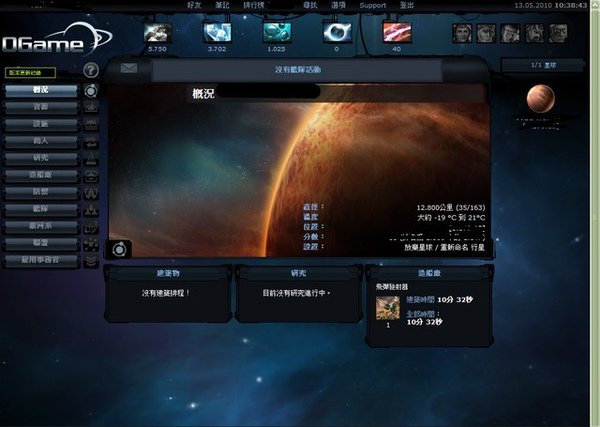Select the first officer portrait
Viewport: 600px width, 427px height.
pyautogui.click(x=462, y=33)
